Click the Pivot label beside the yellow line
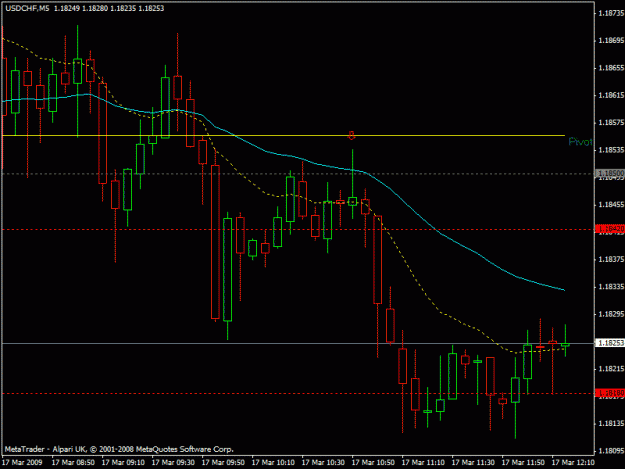The image size is (625, 469). coord(580,141)
